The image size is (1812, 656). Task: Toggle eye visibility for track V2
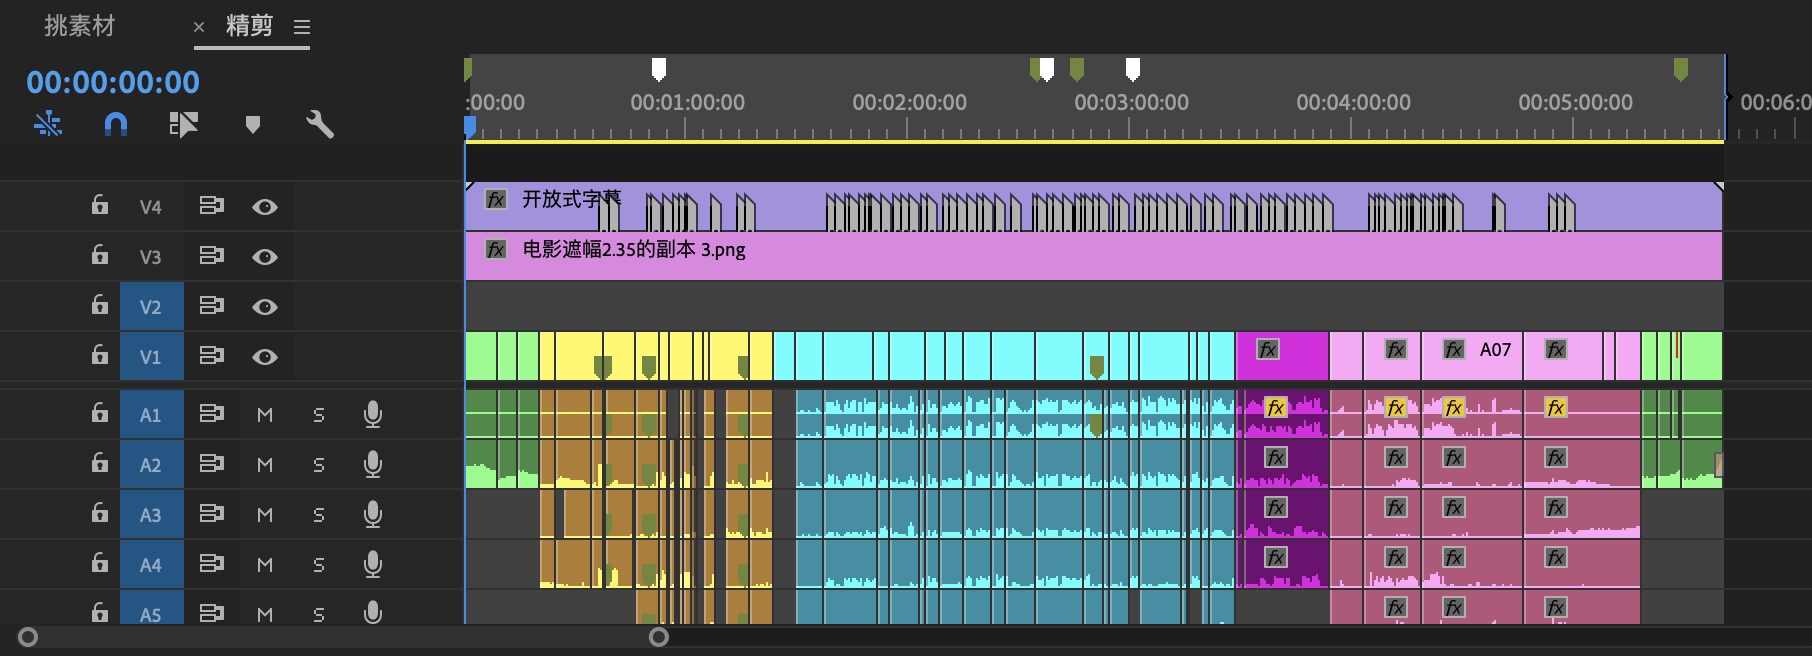265,307
